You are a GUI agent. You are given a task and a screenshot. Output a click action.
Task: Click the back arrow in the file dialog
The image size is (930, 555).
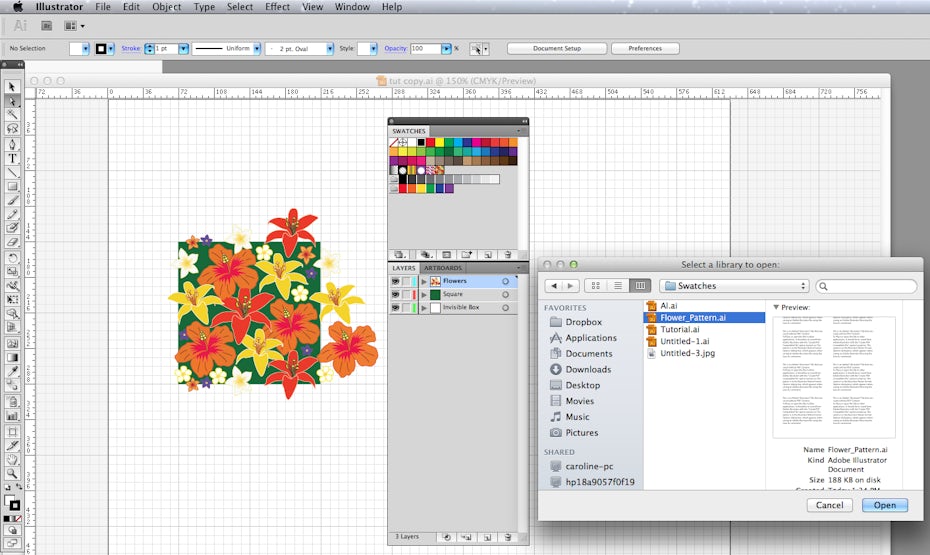click(553, 286)
